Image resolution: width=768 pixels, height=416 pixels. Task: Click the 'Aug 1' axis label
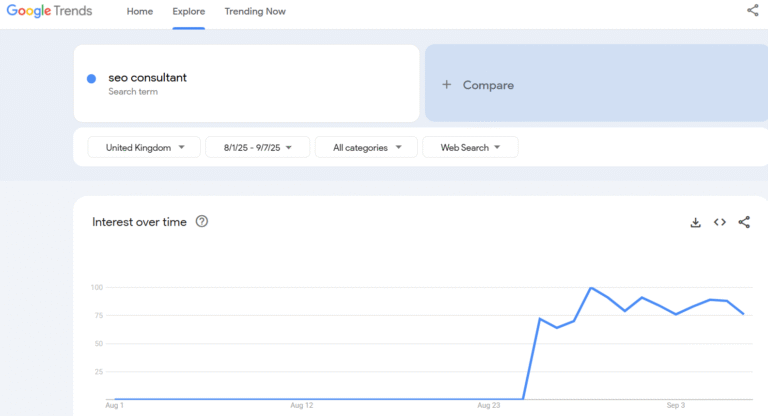point(115,405)
